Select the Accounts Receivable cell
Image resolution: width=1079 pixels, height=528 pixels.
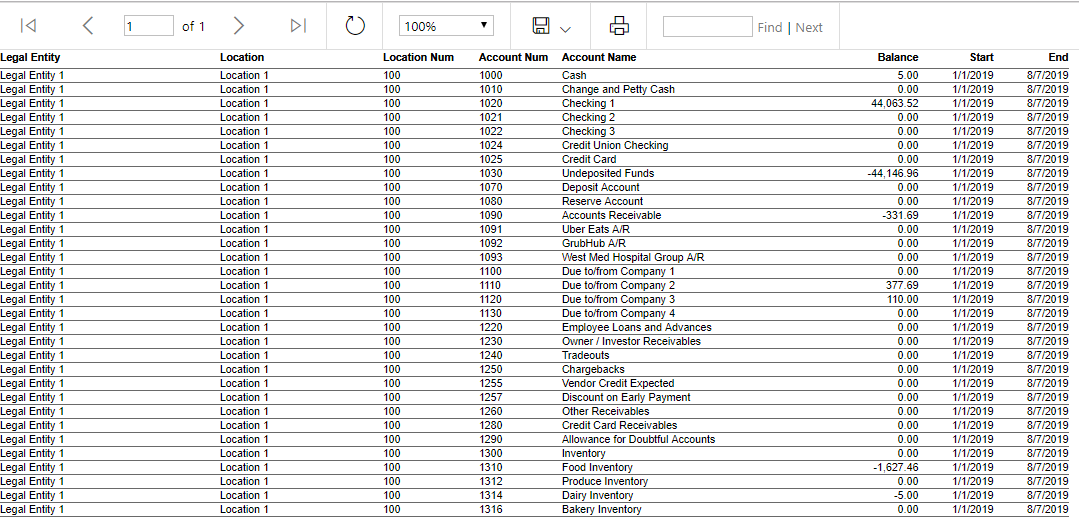click(x=612, y=215)
